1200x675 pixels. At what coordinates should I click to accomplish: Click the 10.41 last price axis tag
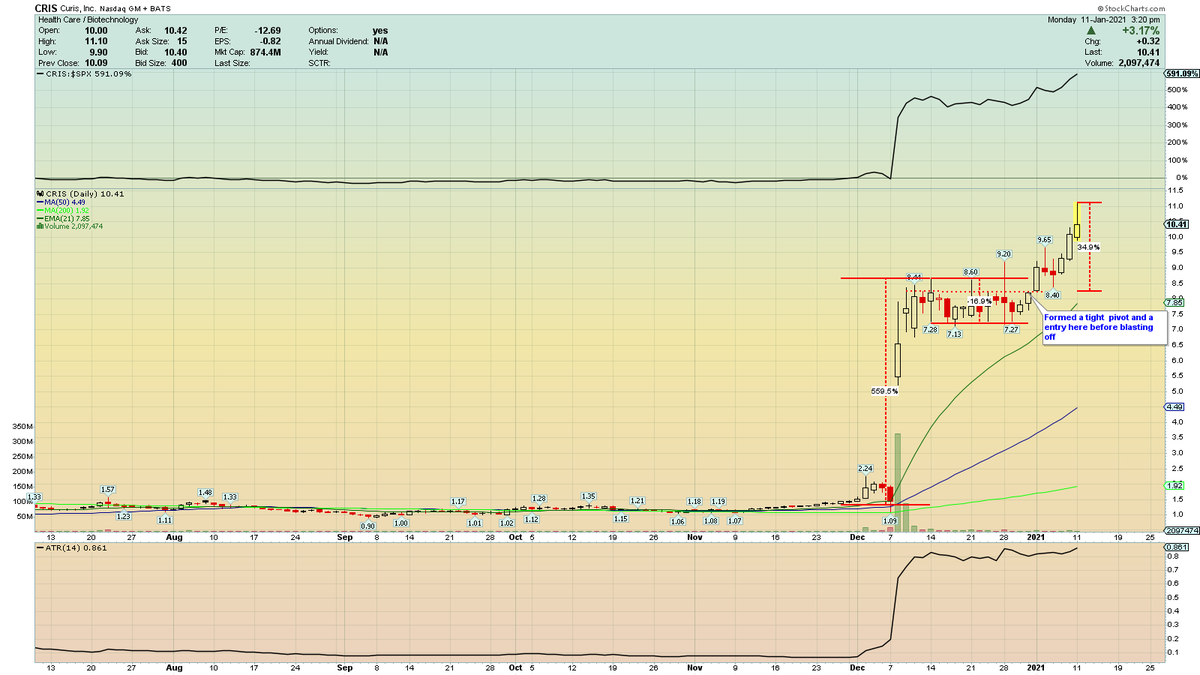tap(1175, 224)
